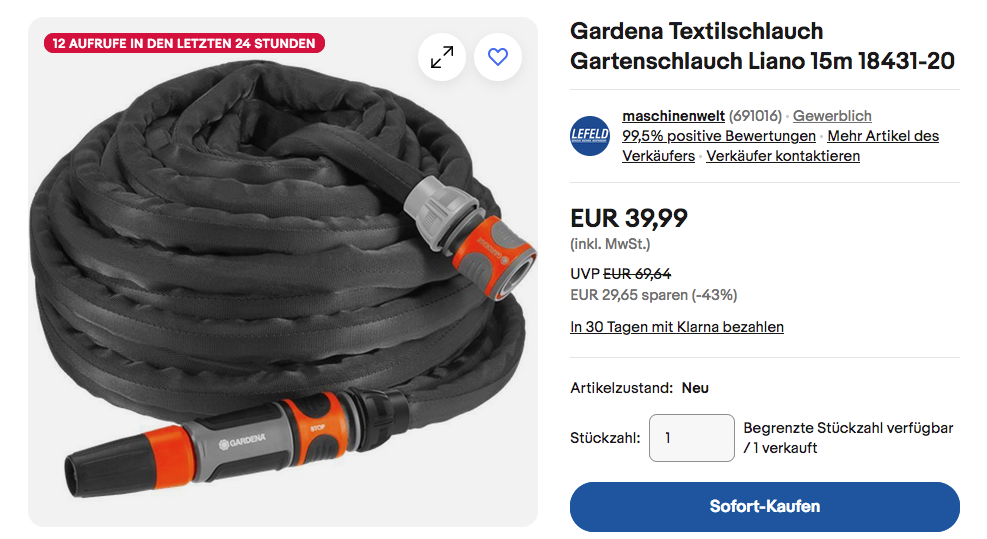Open the LEFELD seller logo
The width and height of the screenshot is (987, 539).
click(590, 135)
